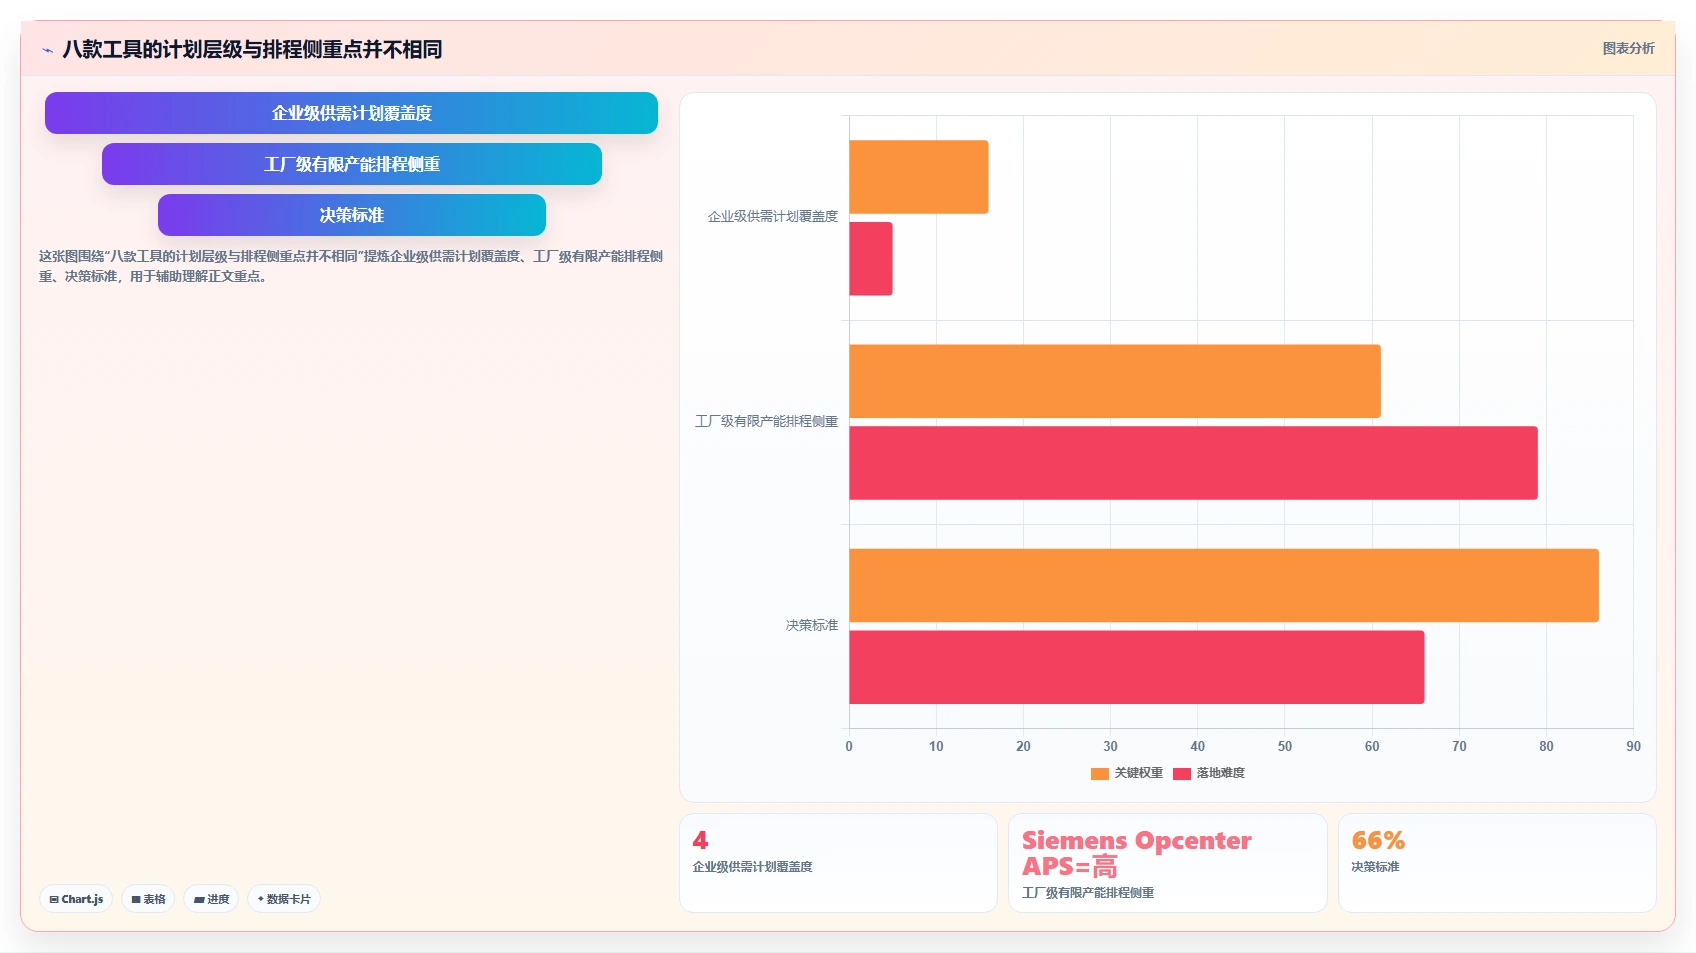1696x953 pixels.
Task: Click the y-axis label 工厂级有限产能排程侧重
Action: [x=767, y=421]
